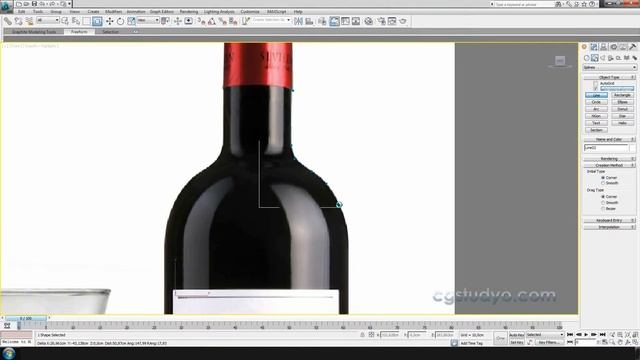Screen dimensions: 640x360
Task: Open the Named Selection Sets dropdown
Action: coord(271,20)
